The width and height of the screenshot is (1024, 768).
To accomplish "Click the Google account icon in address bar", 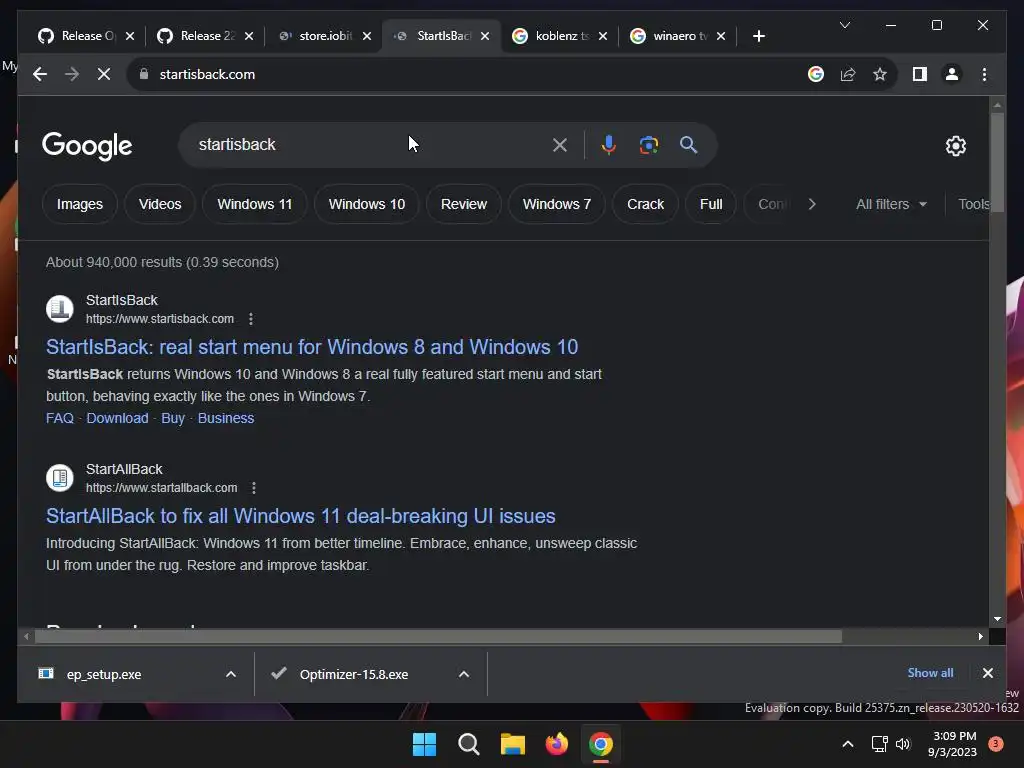I will click(816, 74).
